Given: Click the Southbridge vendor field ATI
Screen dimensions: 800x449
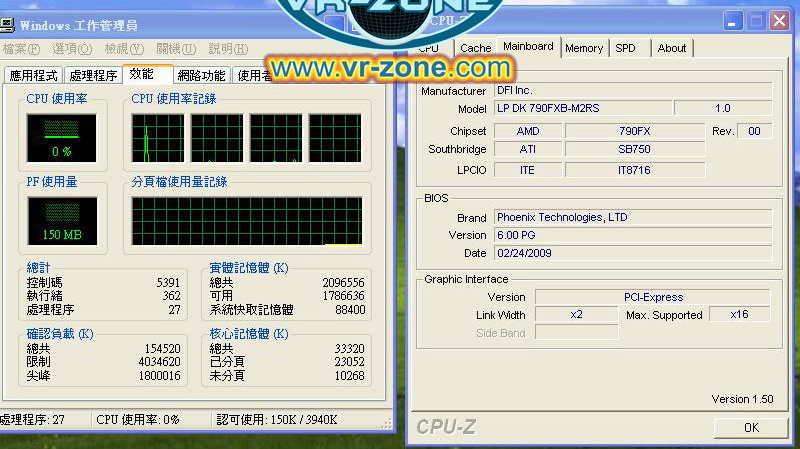Looking at the screenshot, I should coord(528,149).
